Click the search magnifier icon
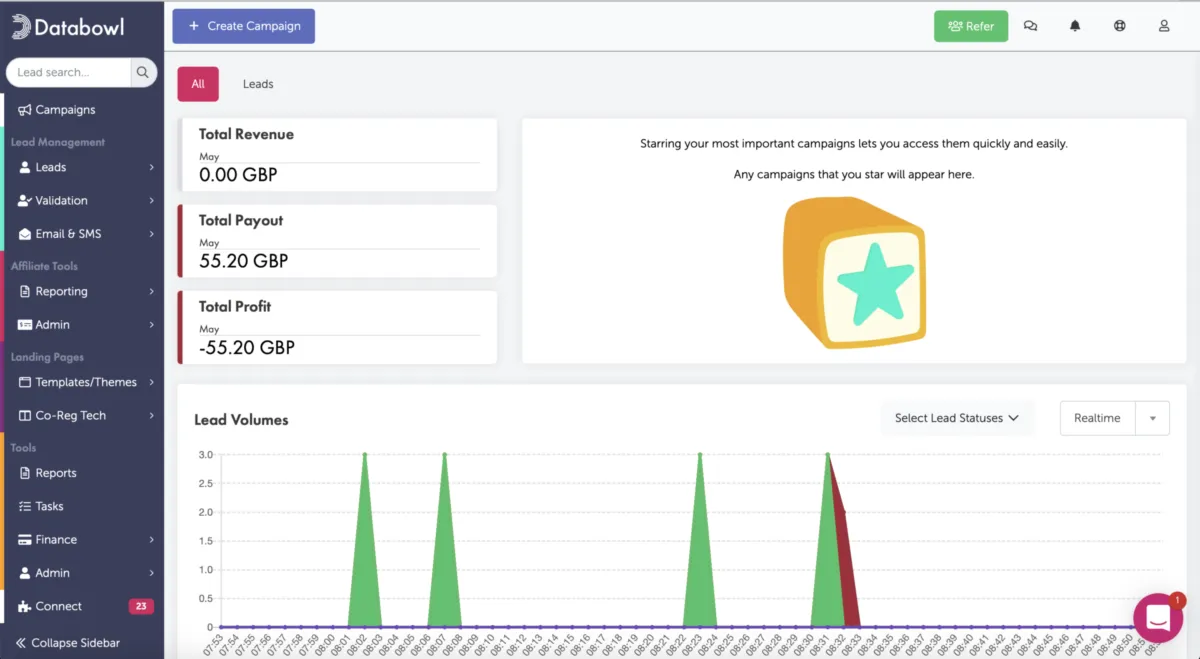Viewport: 1200px width, 659px height. tap(143, 72)
